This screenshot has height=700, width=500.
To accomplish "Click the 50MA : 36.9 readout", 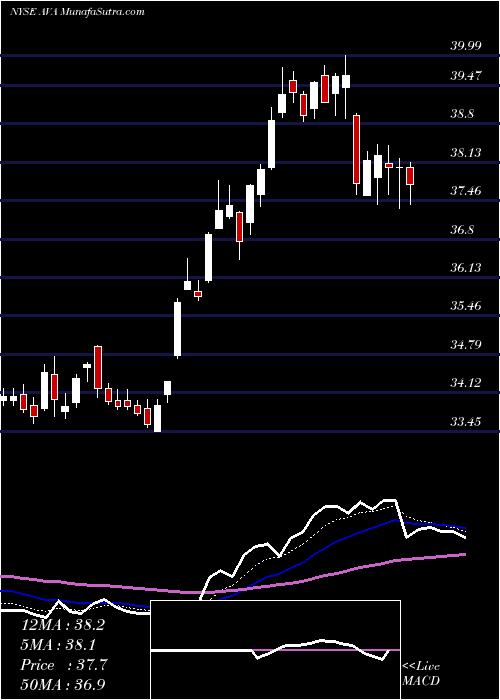I will click(x=63, y=685).
